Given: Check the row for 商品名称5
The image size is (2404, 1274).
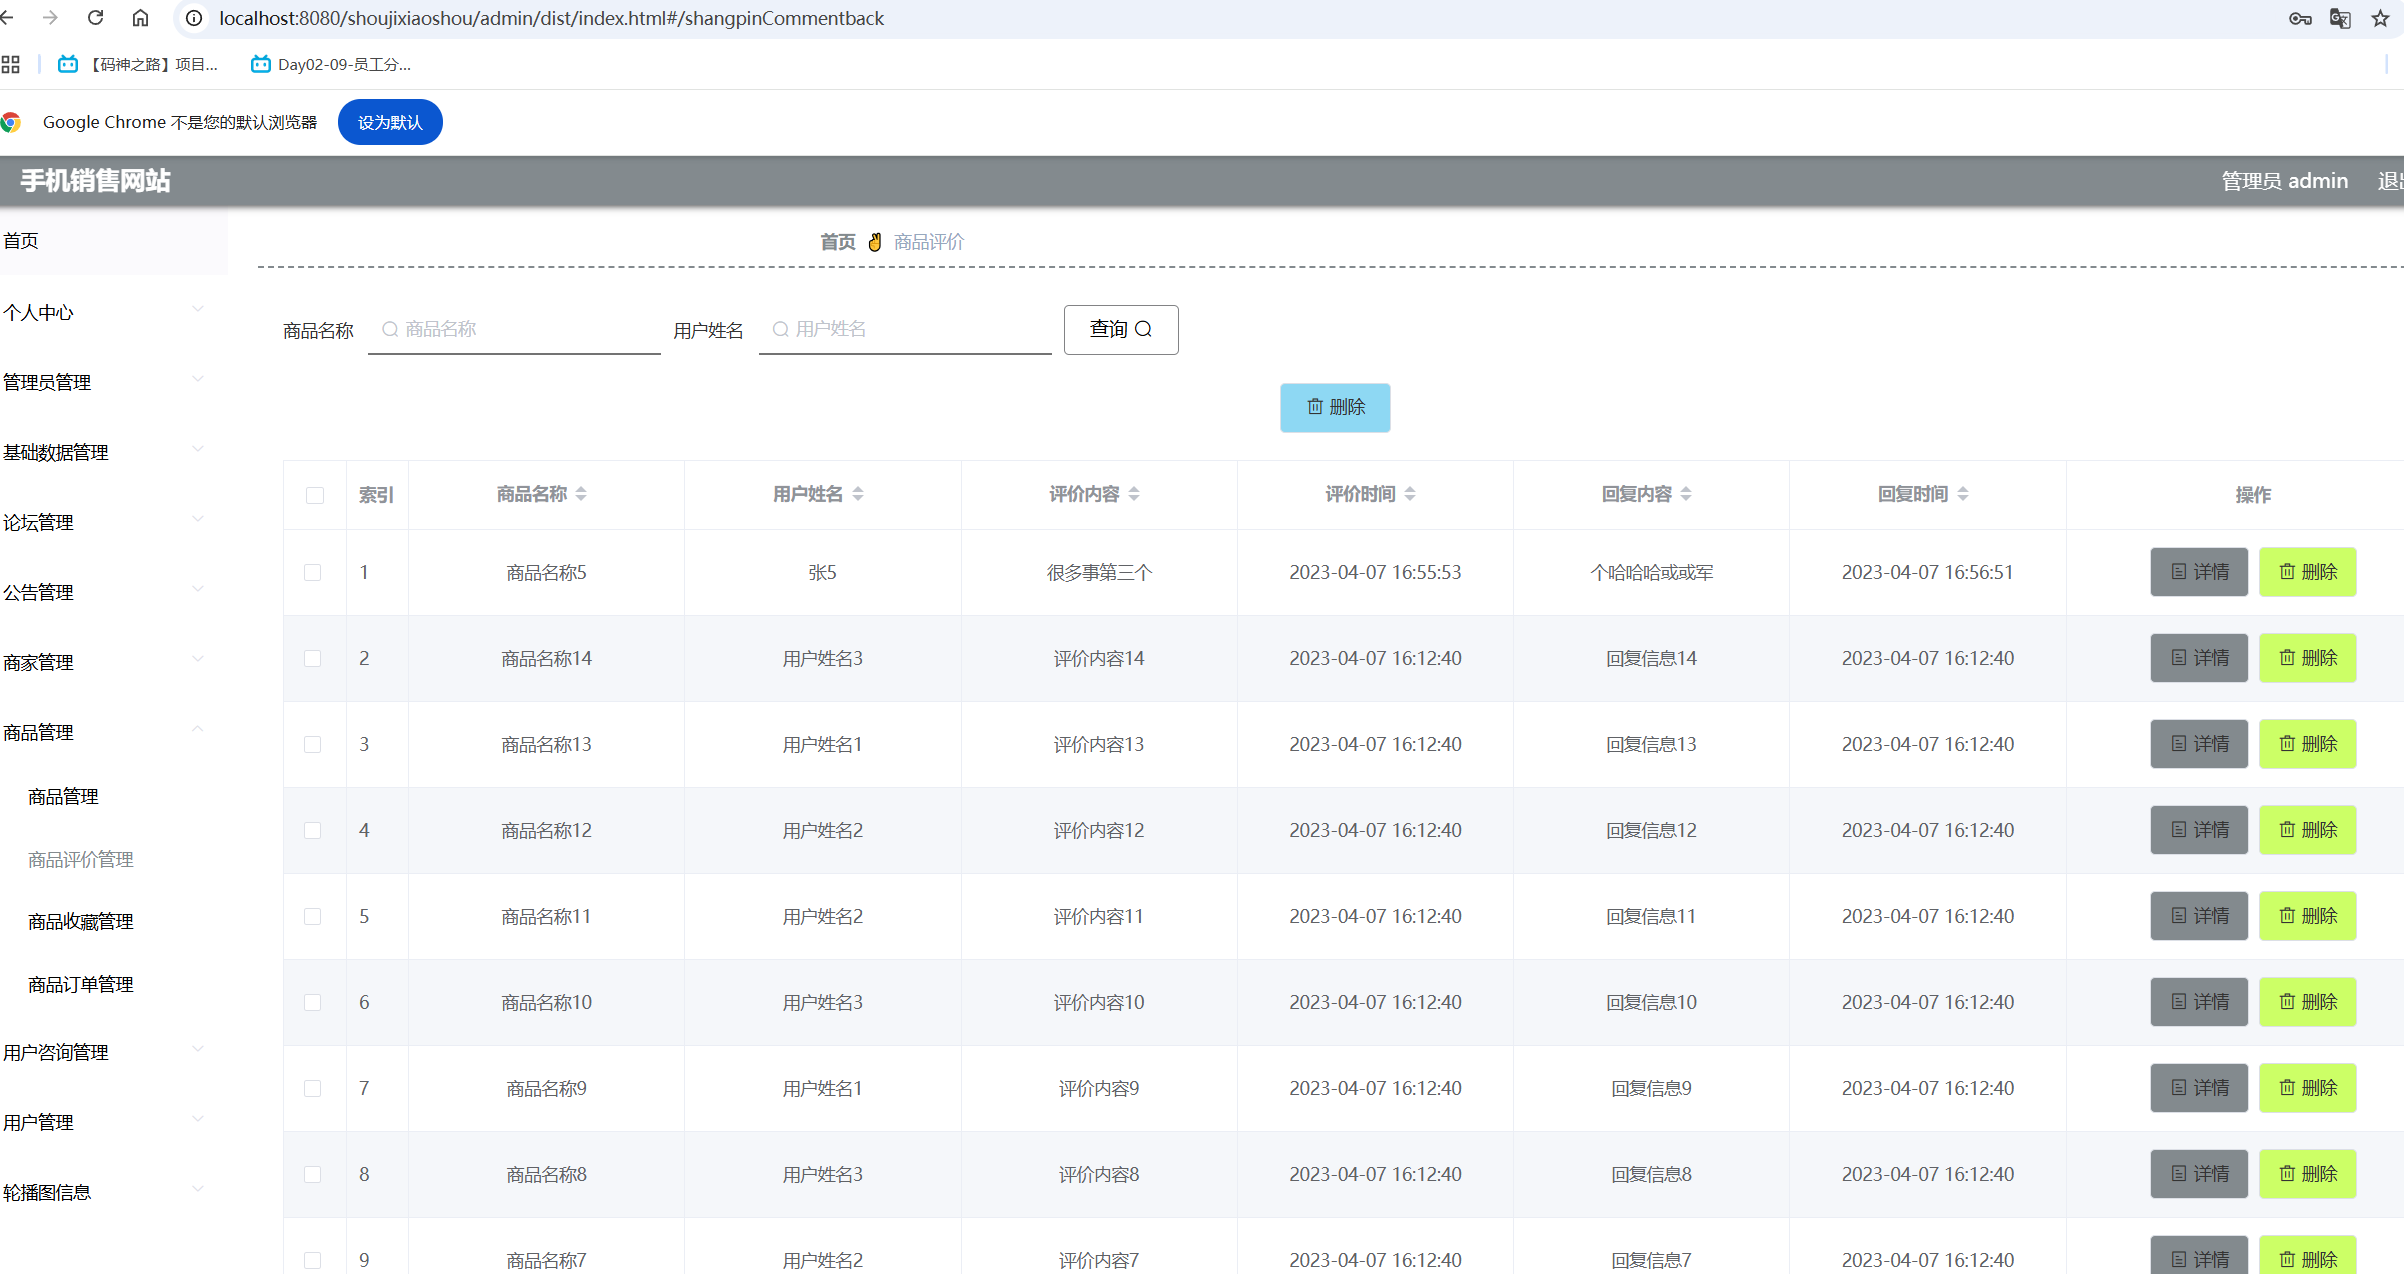Looking at the screenshot, I should coord(313,572).
